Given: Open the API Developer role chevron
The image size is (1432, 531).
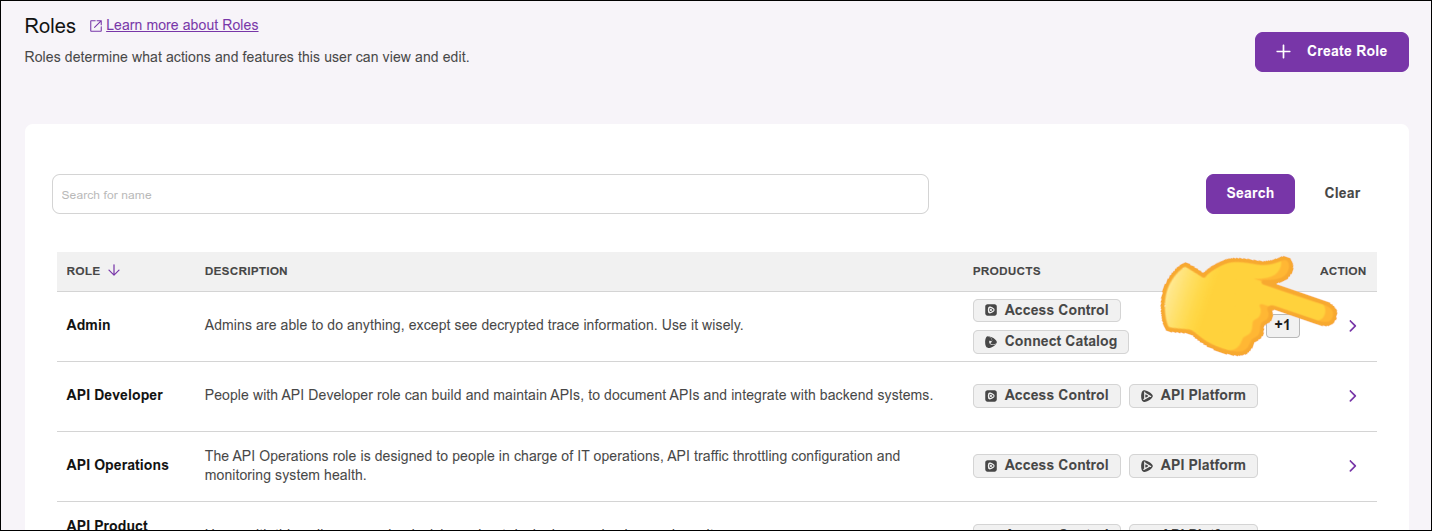Looking at the screenshot, I should (x=1353, y=396).
